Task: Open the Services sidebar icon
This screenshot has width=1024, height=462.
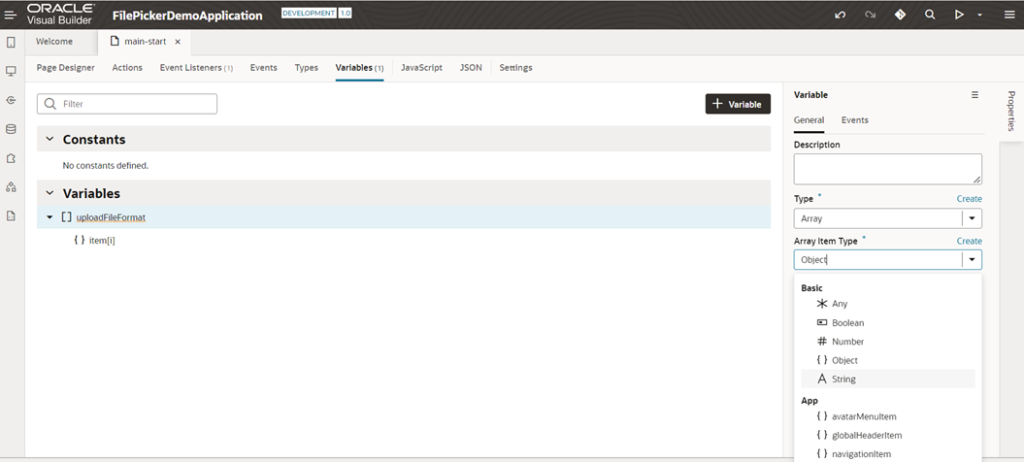Action: coord(11,100)
